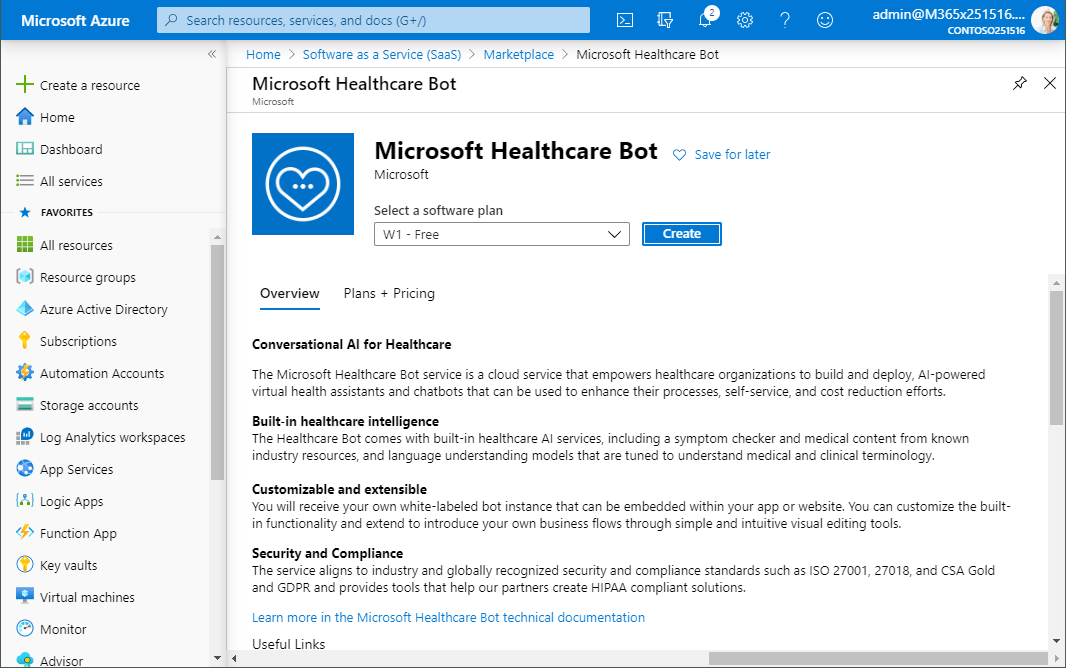Click the Dashboard icon in the sidebar
The height and width of the screenshot is (668, 1066).
(x=24, y=149)
